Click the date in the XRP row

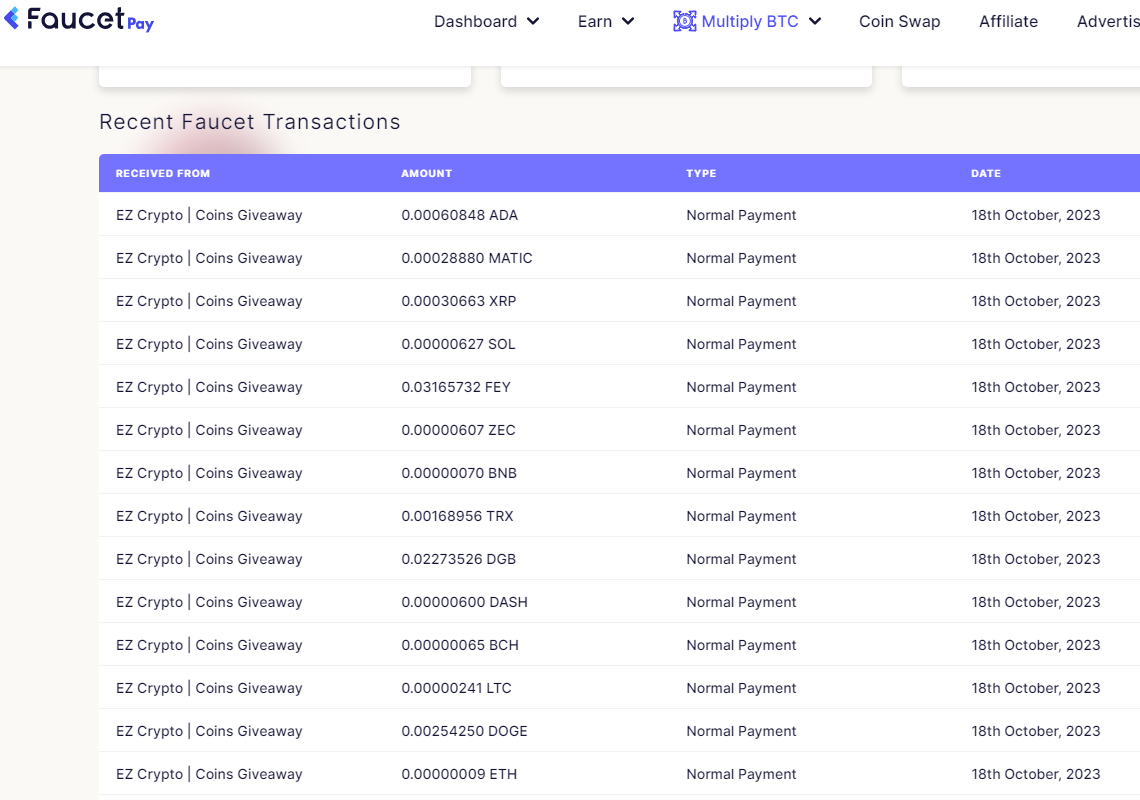1036,301
